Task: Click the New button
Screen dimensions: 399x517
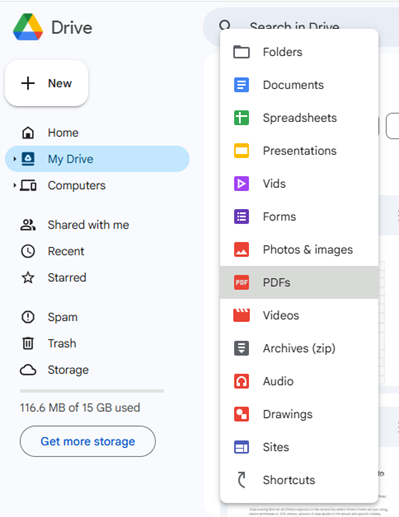Action: [47, 83]
